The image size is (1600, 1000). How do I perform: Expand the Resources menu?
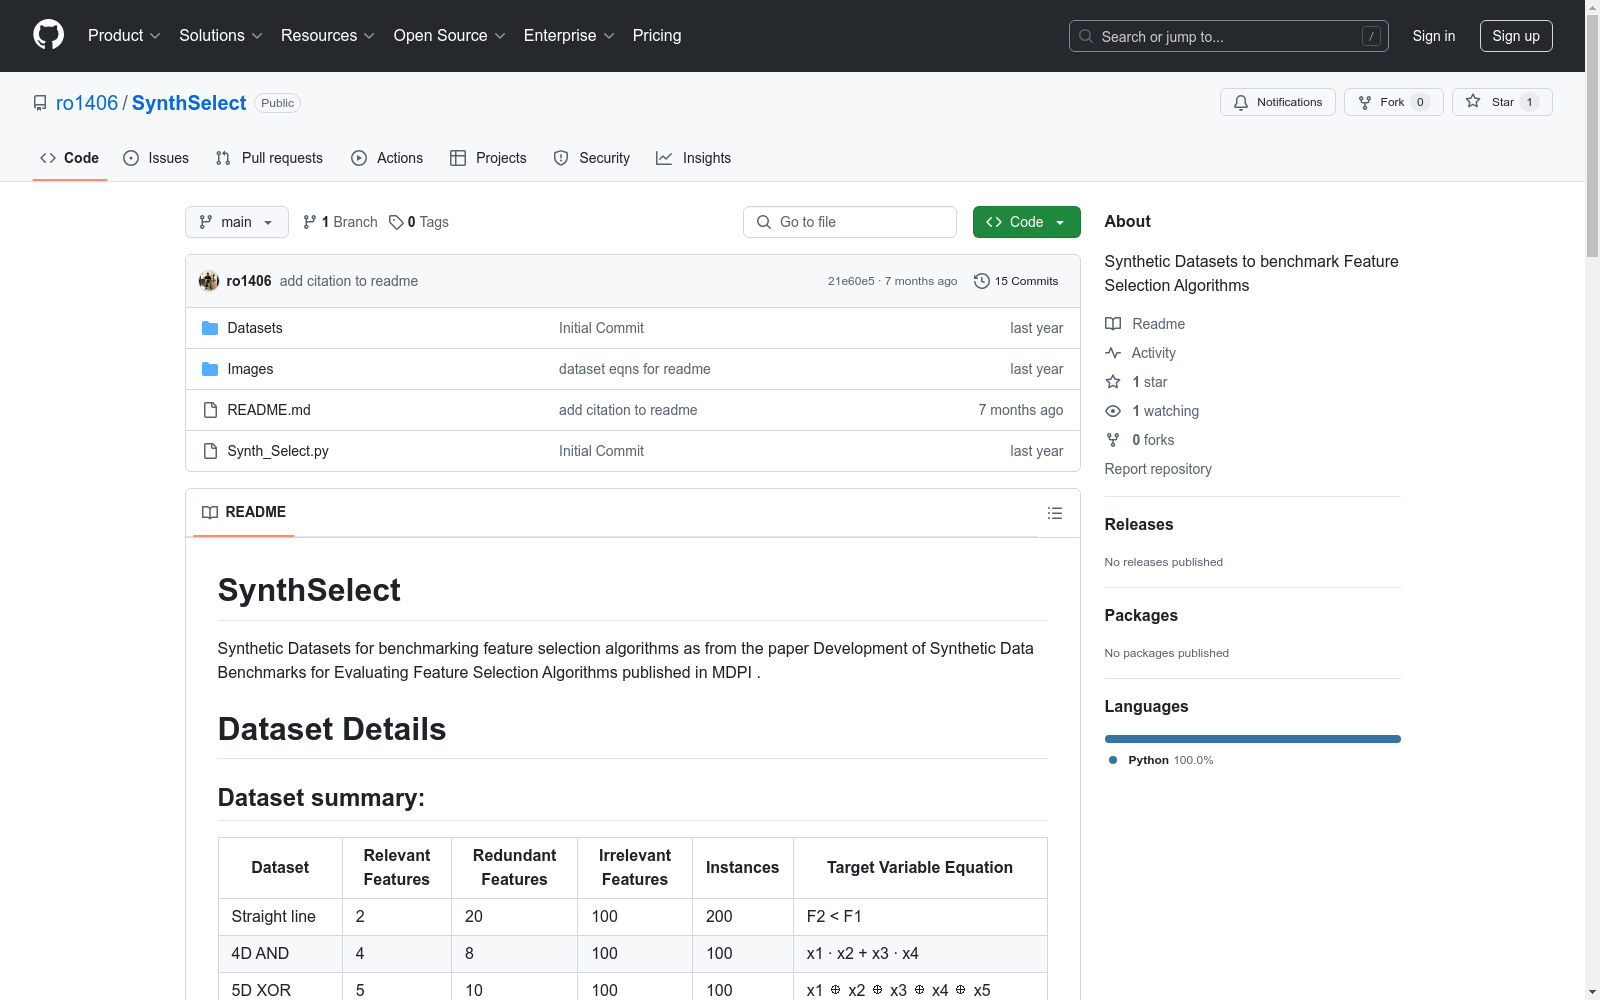[x=328, y=35]
